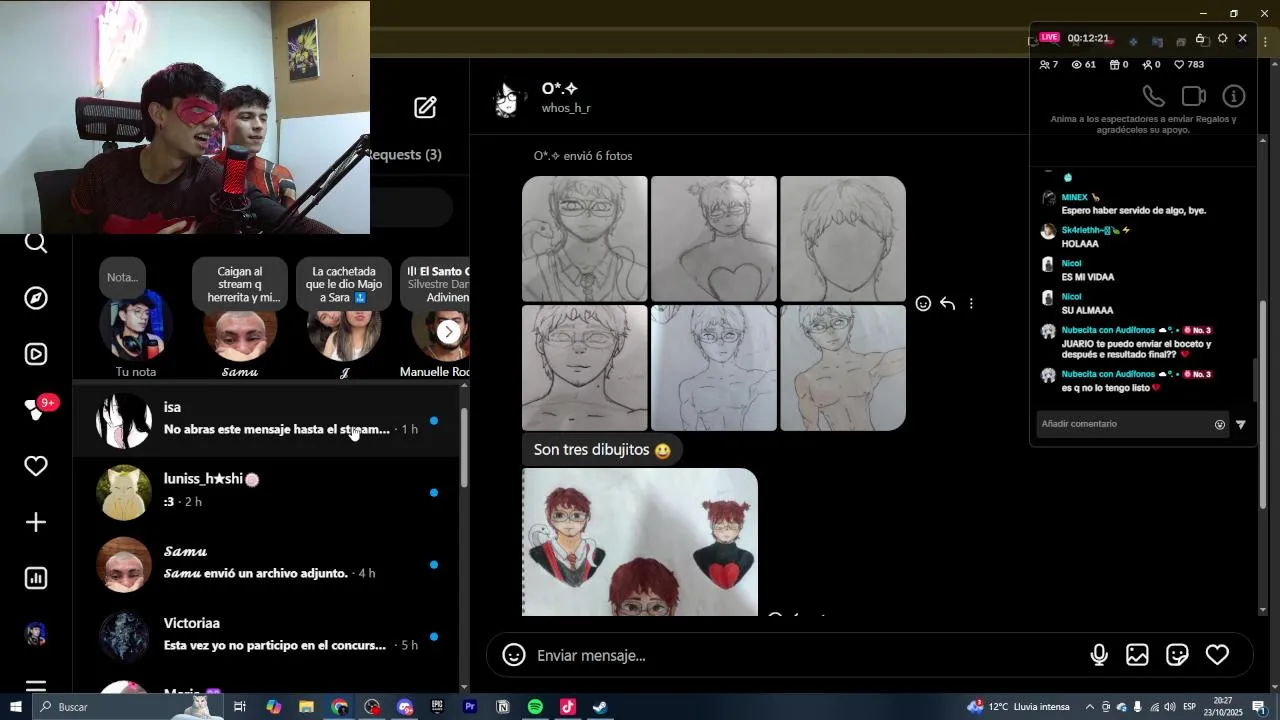The height and width of the screenshot is (720, 1280).
Task: Start a new message with compose icon
Action: 425,107
